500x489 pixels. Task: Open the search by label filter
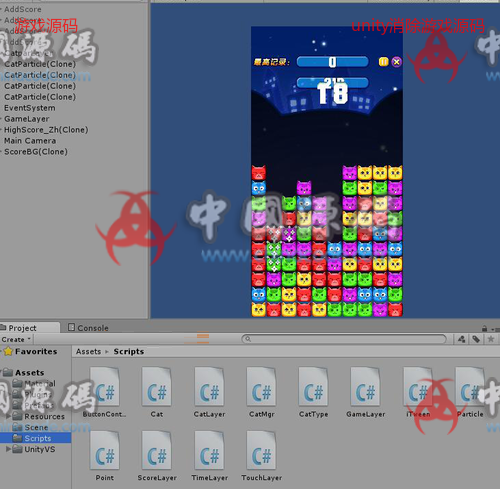coord(476,339)
